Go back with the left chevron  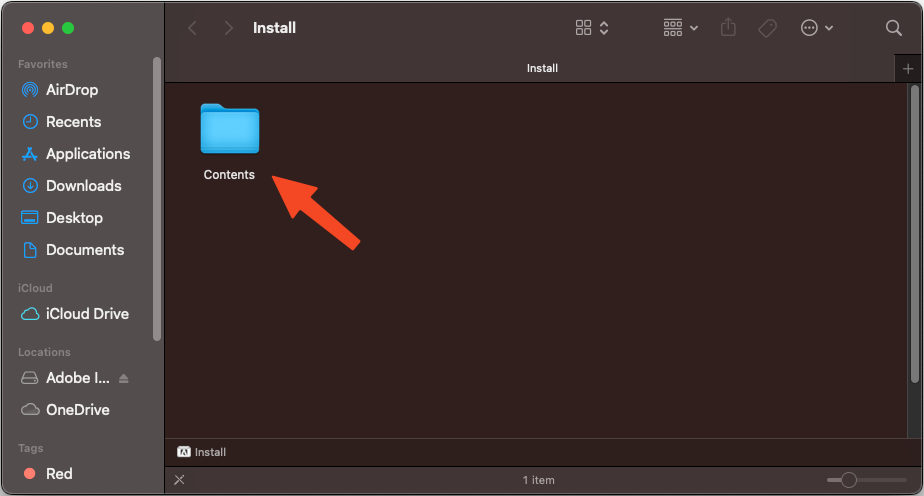(x=192, y=28)
